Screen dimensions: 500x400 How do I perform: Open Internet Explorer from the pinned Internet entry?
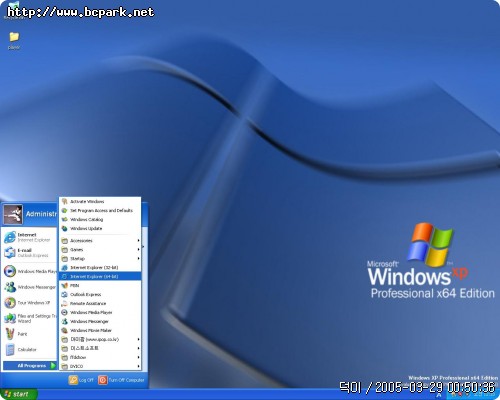coord(30,237)
